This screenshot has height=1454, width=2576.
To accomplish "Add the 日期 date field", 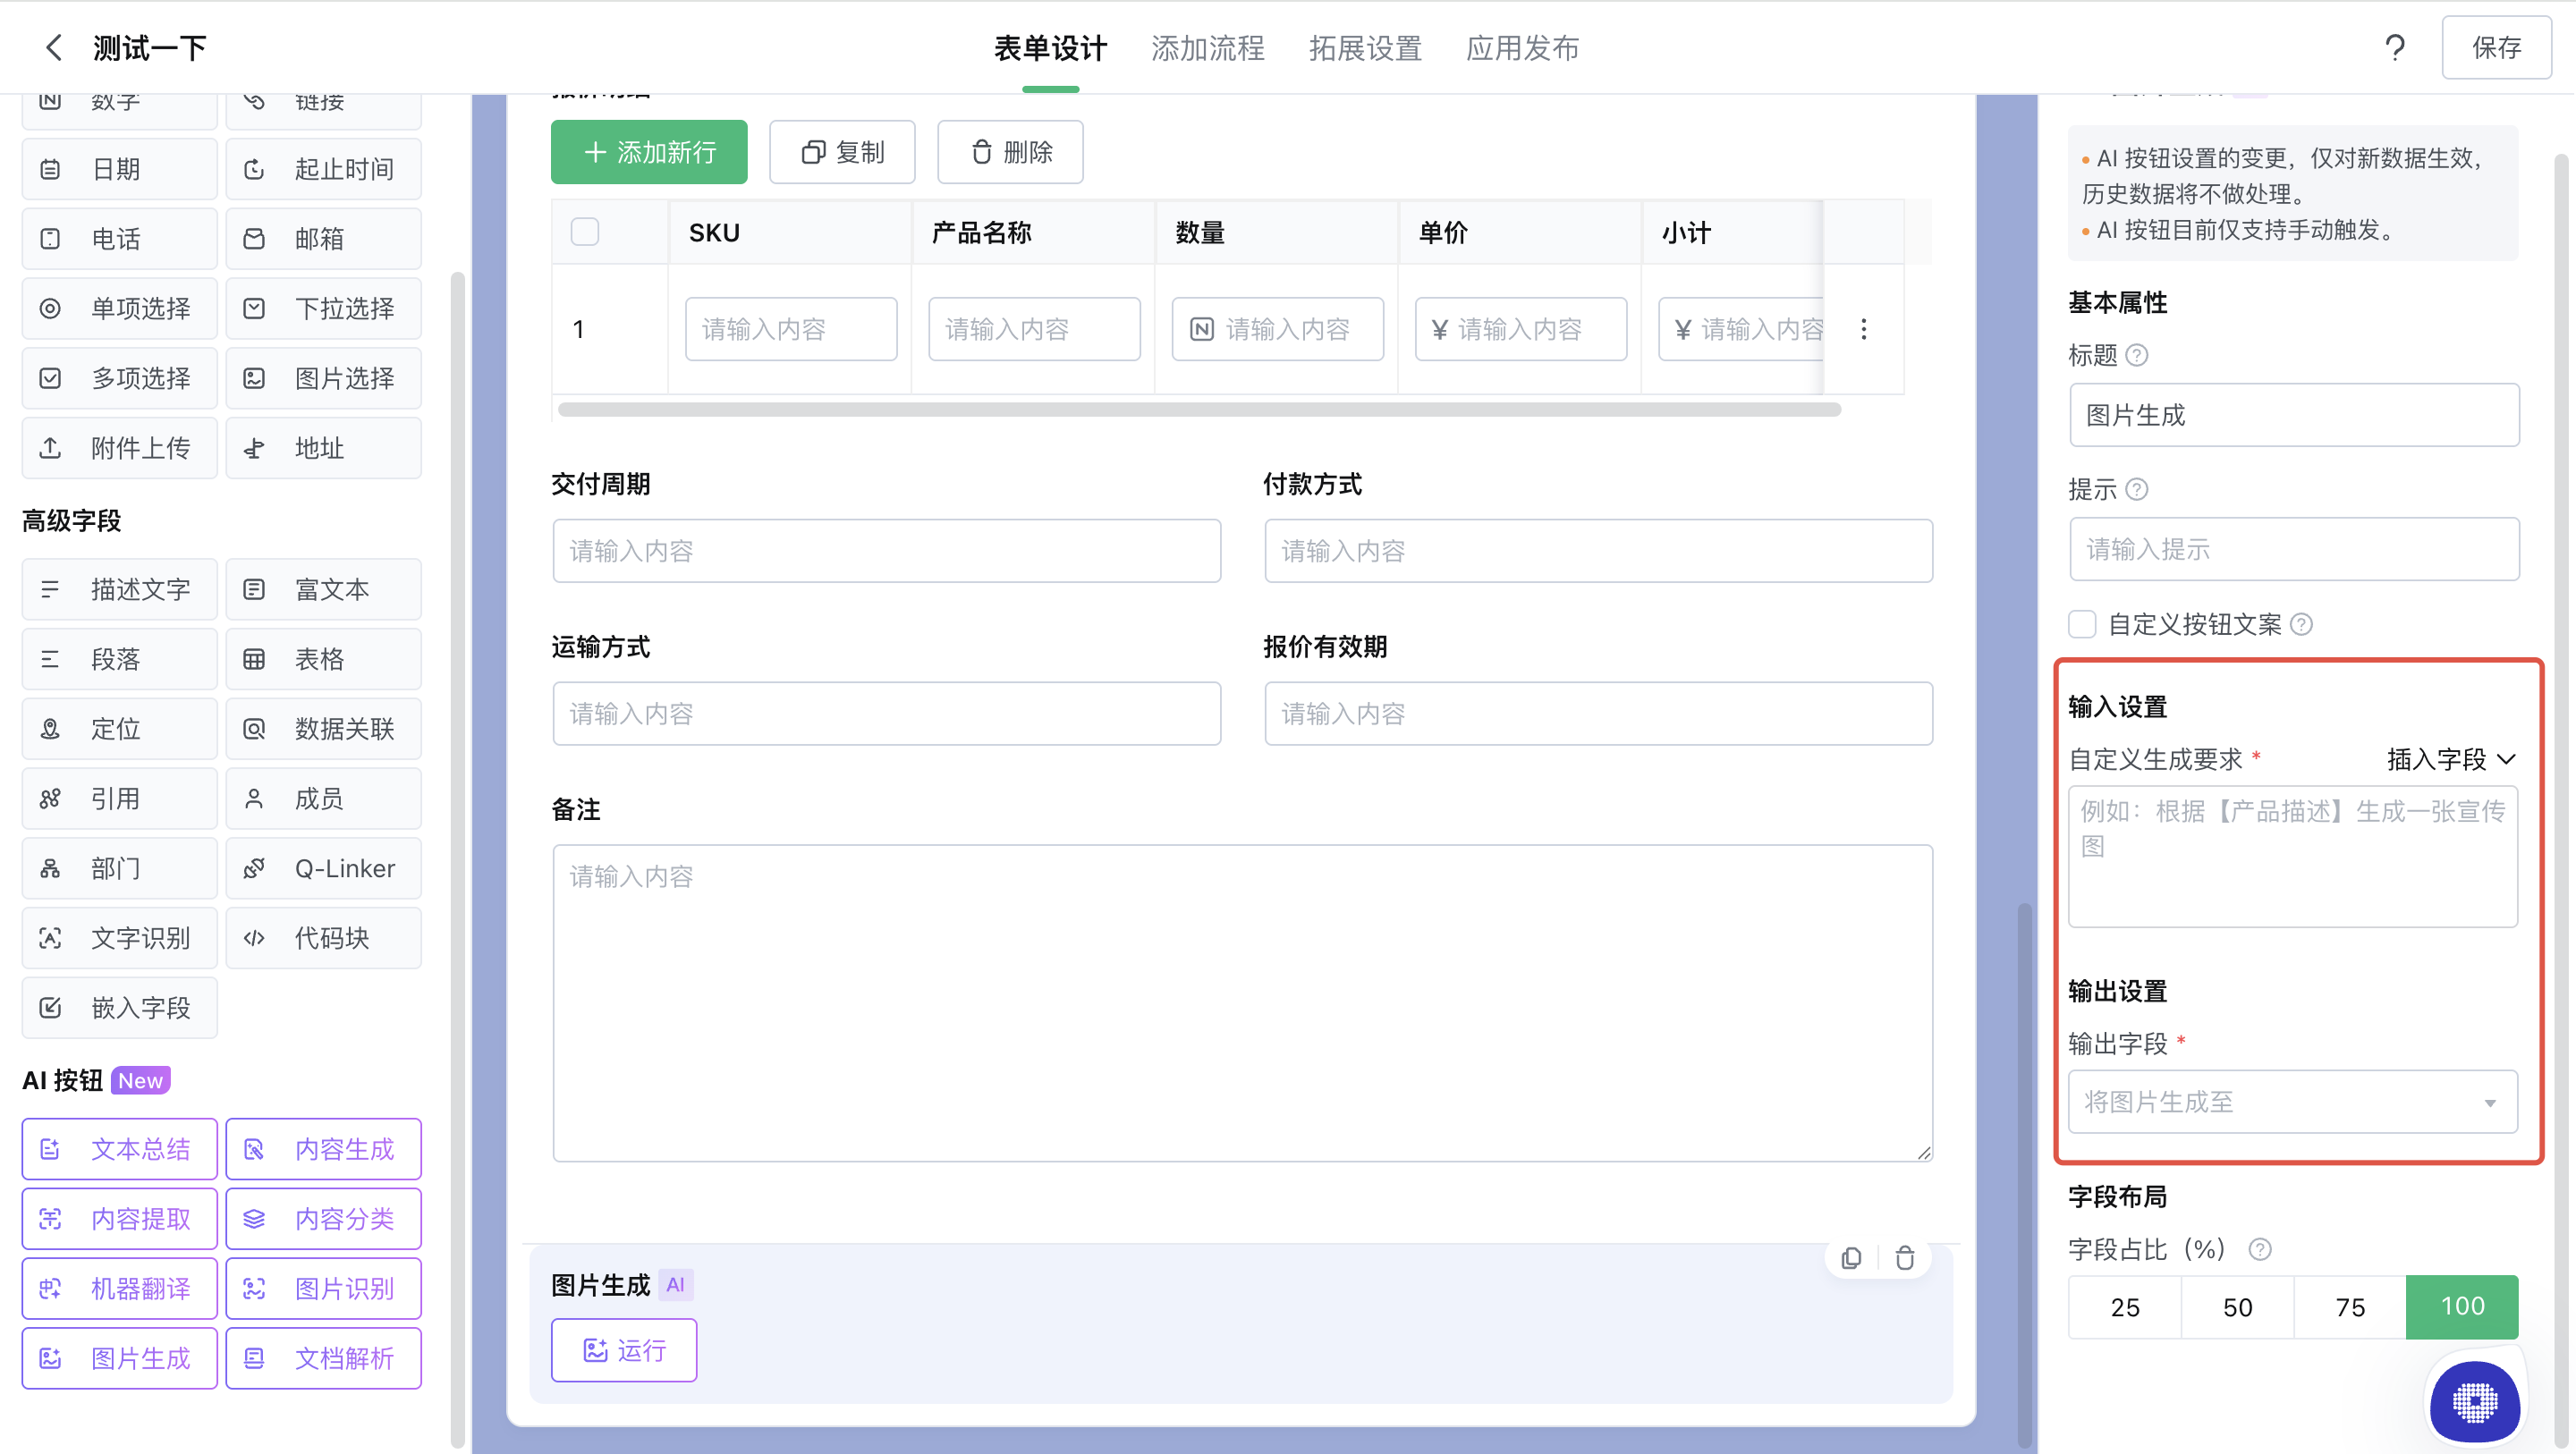I will pos(119,169).
